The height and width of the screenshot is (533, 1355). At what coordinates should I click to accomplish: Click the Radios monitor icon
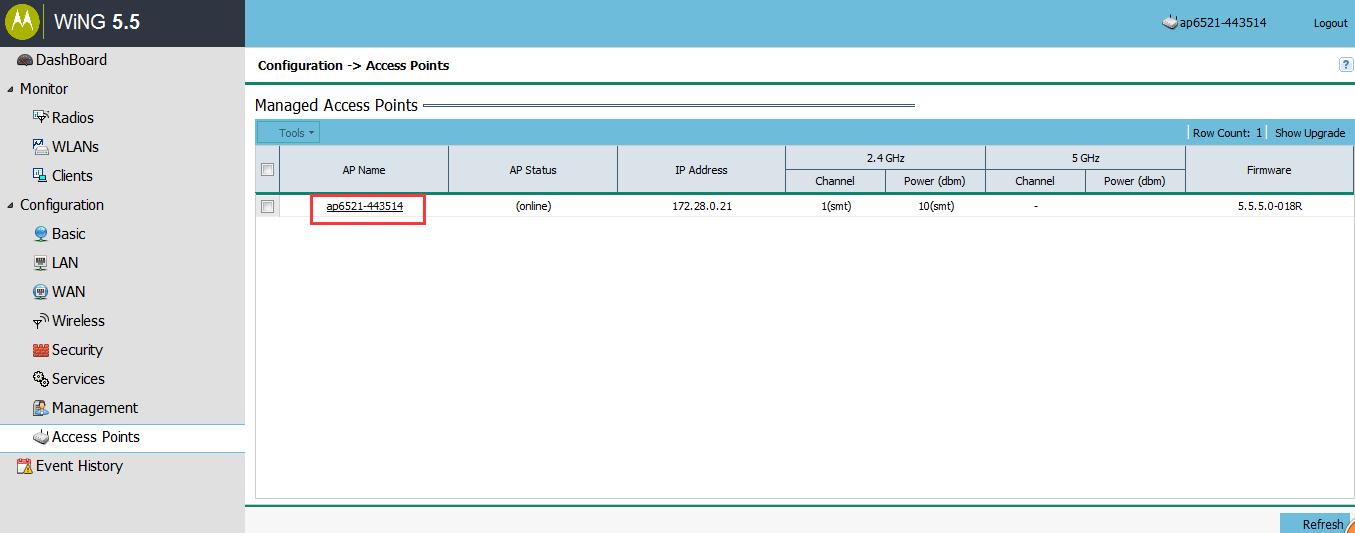[41, 117]
